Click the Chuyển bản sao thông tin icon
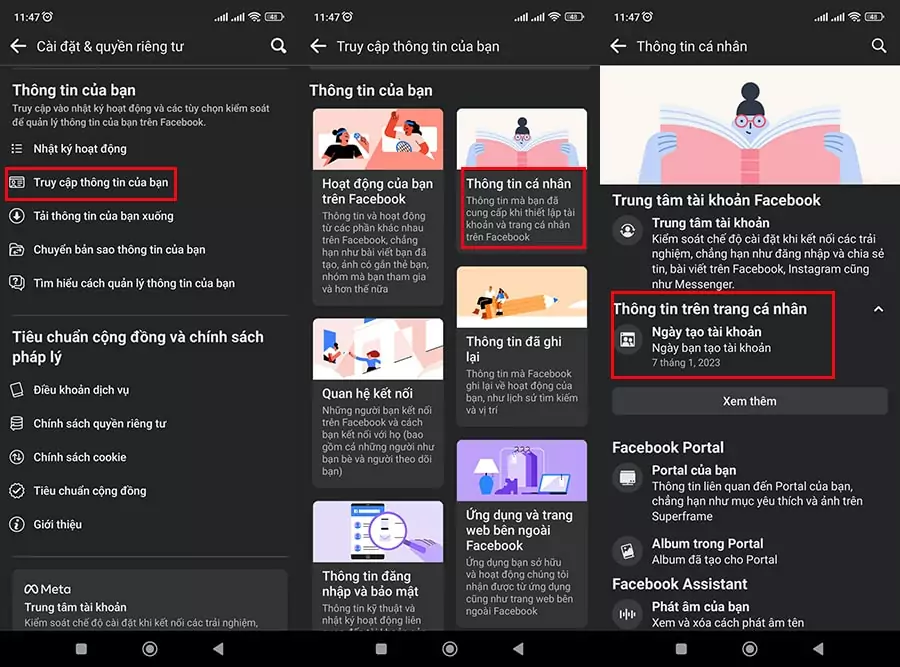The width and height of the screenshot is (900, 667). (x=17, y=250)
